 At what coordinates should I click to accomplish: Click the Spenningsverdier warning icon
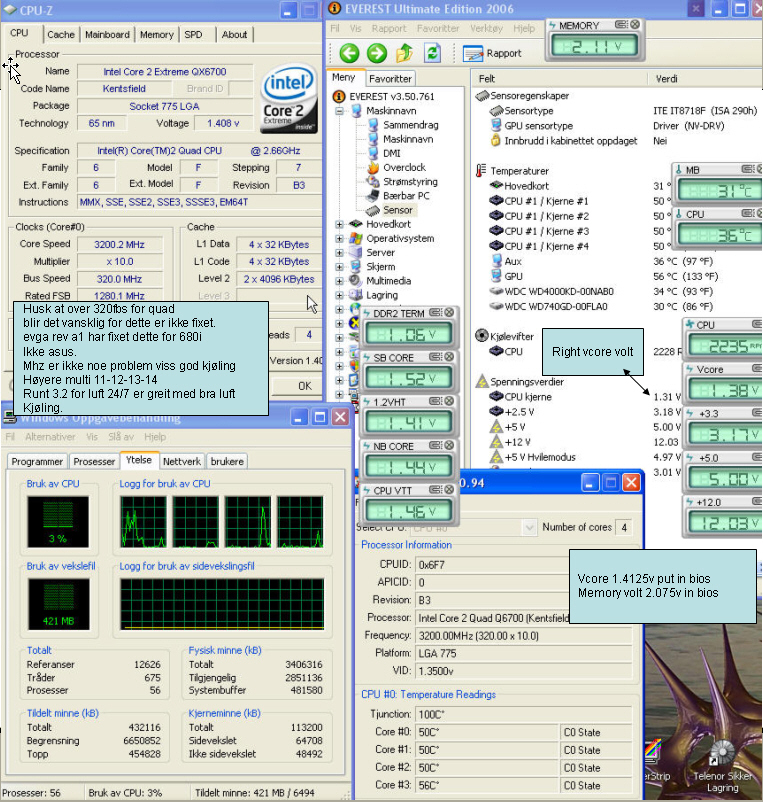(482, 382)
